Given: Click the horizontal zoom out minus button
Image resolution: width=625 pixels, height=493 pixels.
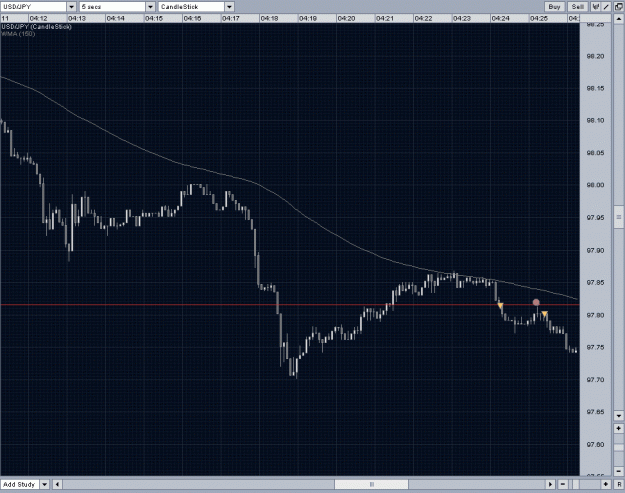Looking at the screenshot, I should coord(563,484).
